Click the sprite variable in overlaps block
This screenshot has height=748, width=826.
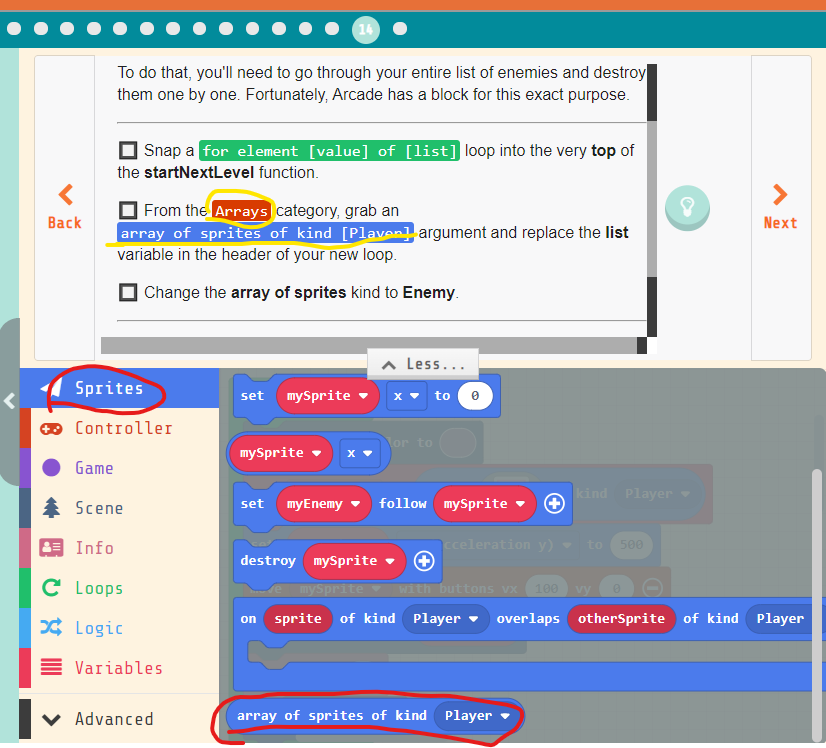298,618
